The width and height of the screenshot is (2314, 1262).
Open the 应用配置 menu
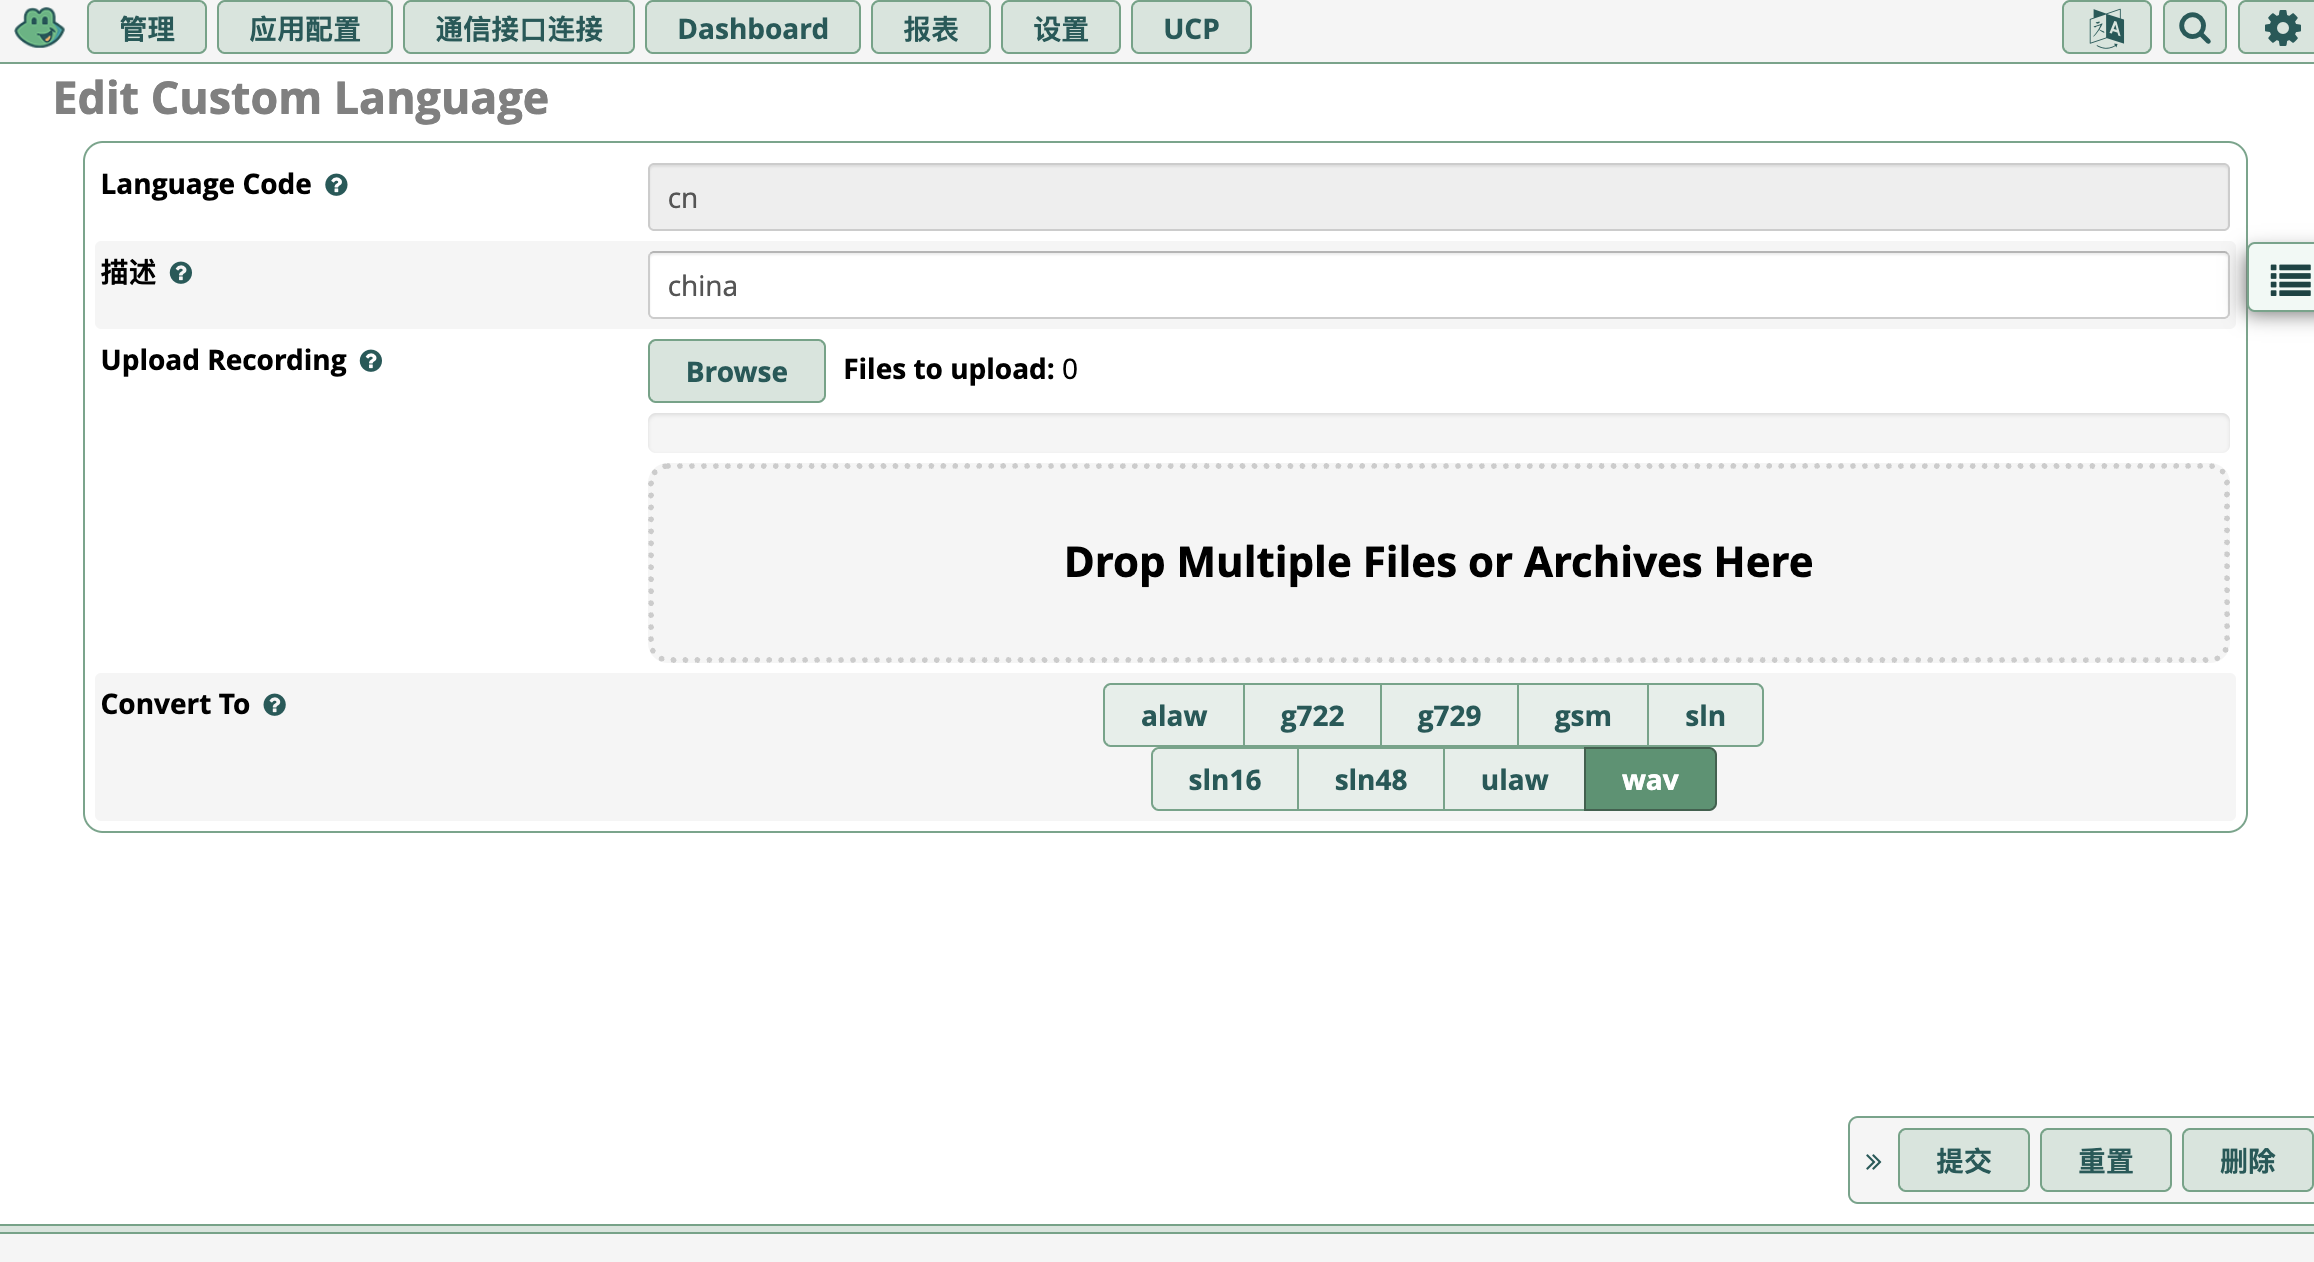point(305,28)
